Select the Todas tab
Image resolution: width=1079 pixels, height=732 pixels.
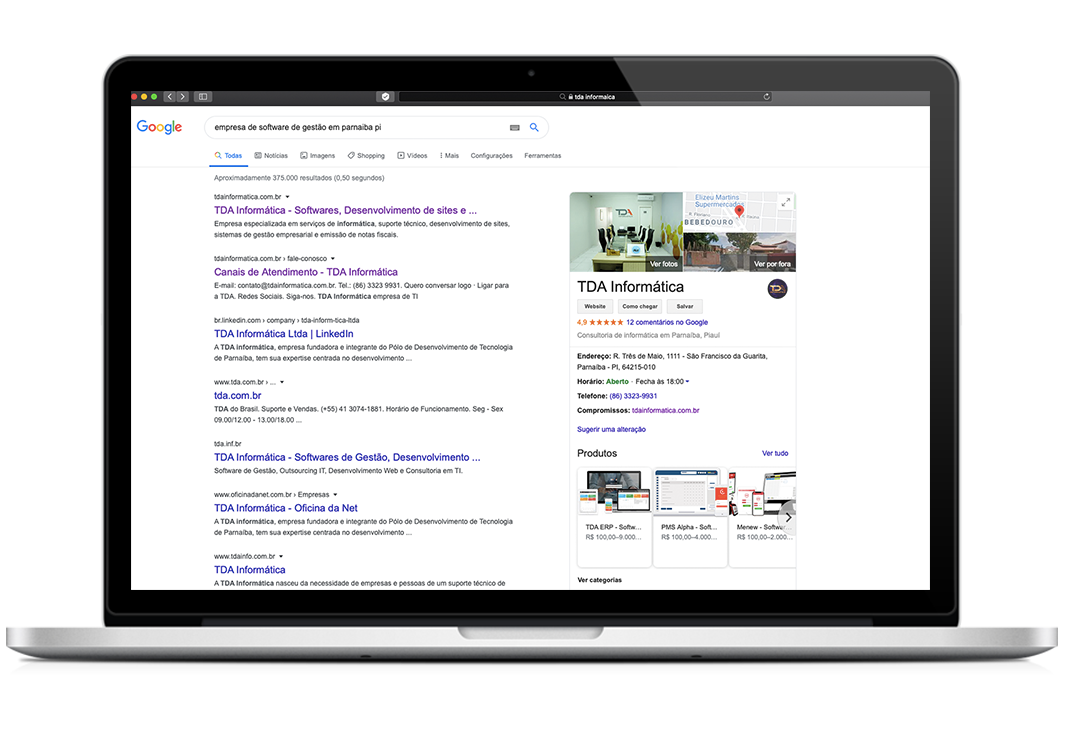[228, 155]
